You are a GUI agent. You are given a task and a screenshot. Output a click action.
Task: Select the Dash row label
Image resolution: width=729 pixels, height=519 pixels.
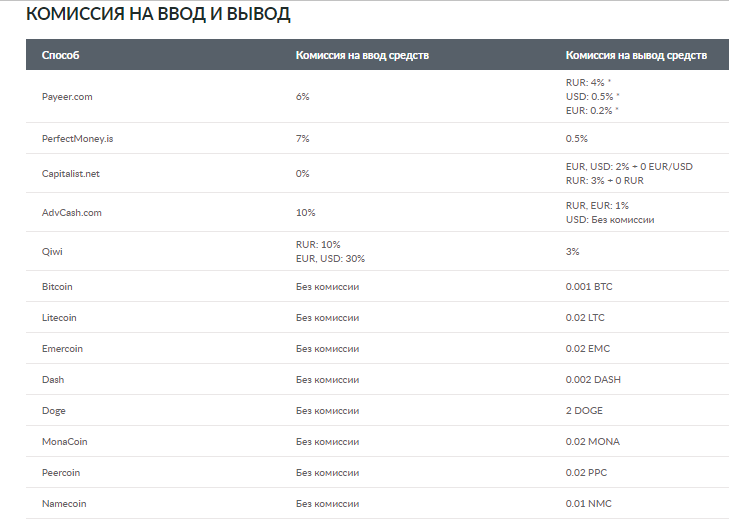(x=52, y=380)
